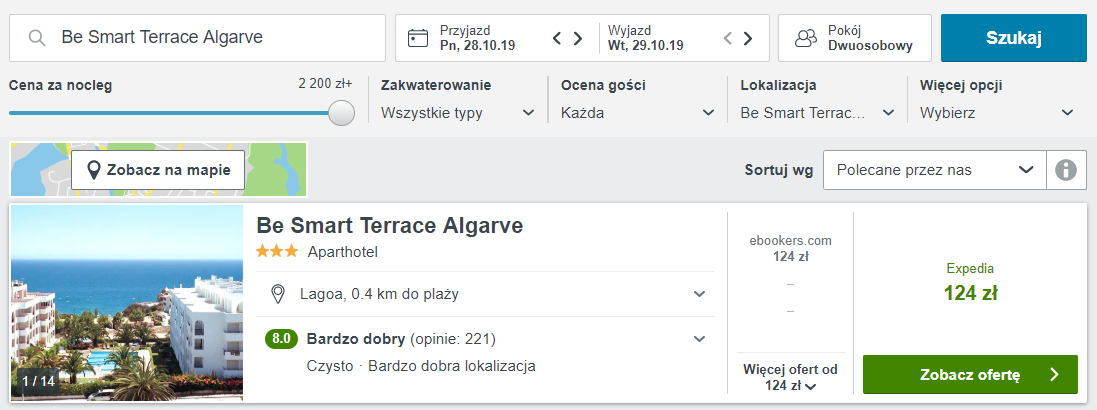Open the check-in calendar icon
Screen dimensions: 1097x410
418,38
